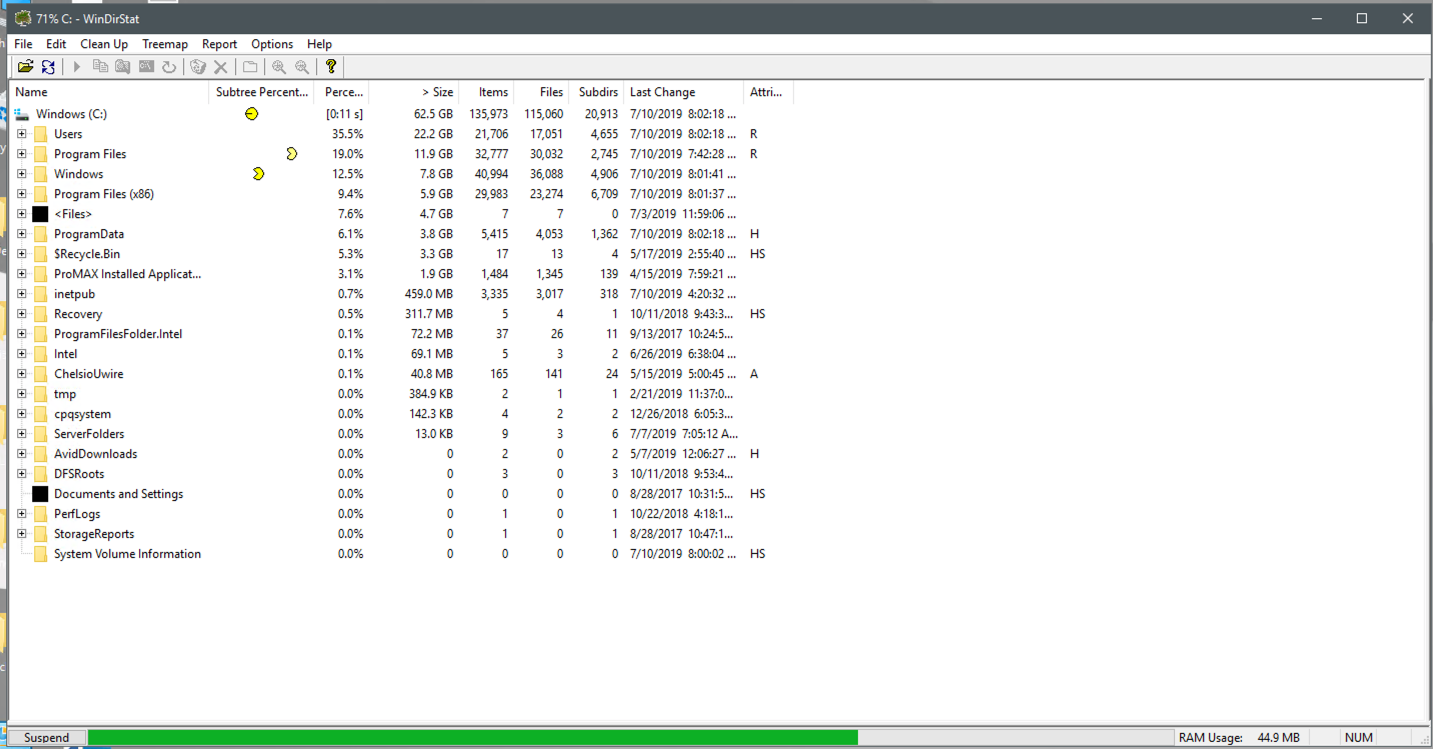Click the System Volume Information folder icon

click(x=40, y=554)
